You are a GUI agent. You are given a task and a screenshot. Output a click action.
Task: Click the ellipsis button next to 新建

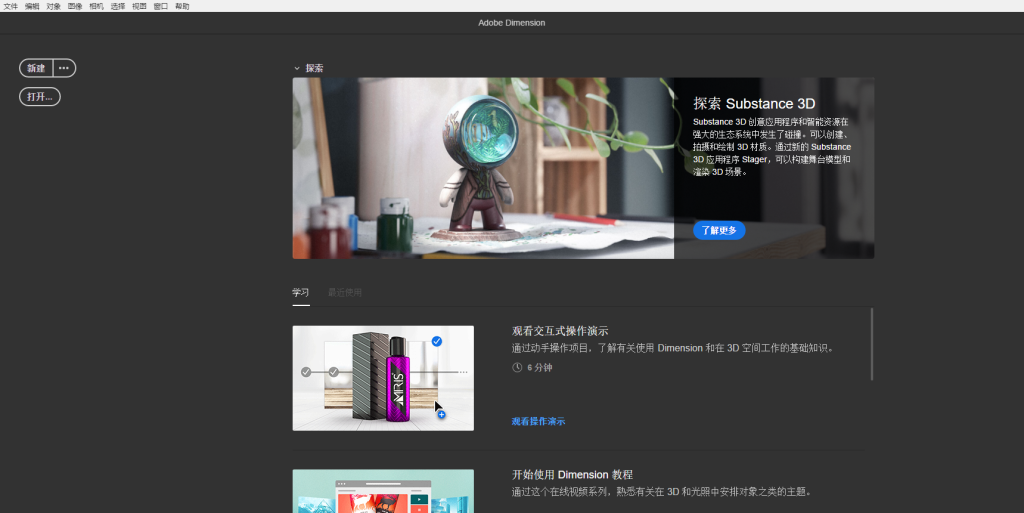coord(64,68)
